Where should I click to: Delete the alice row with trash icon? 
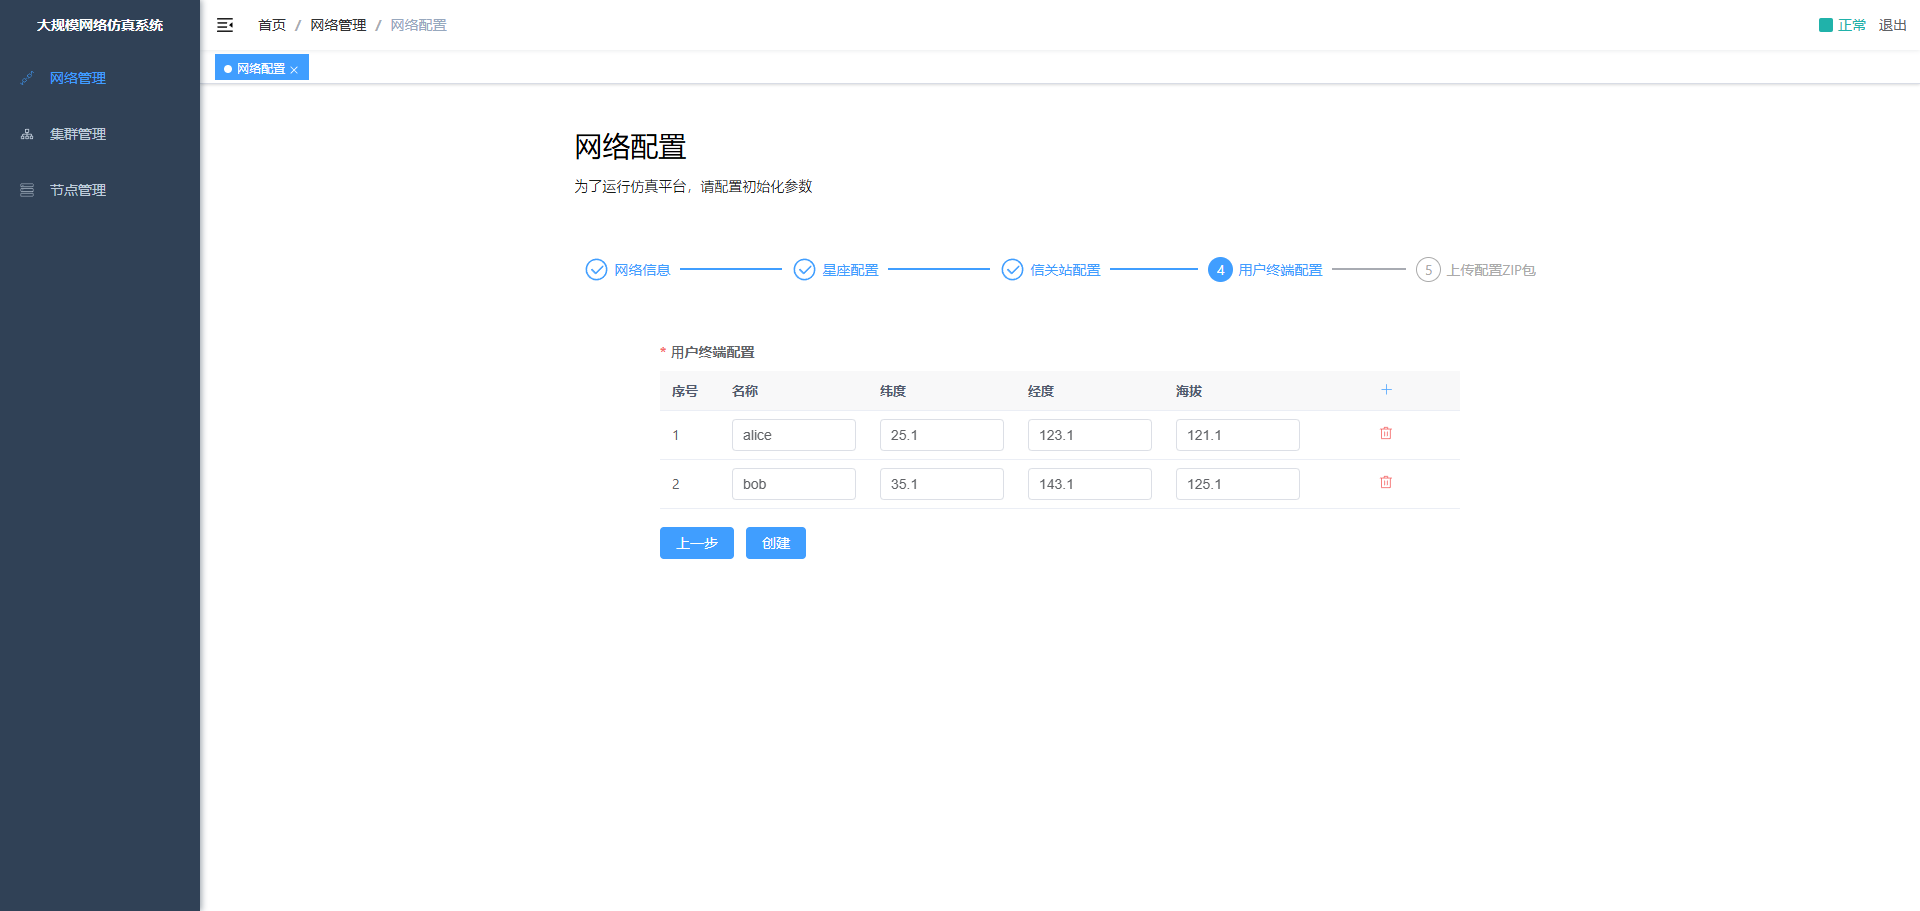[1386, 434]
